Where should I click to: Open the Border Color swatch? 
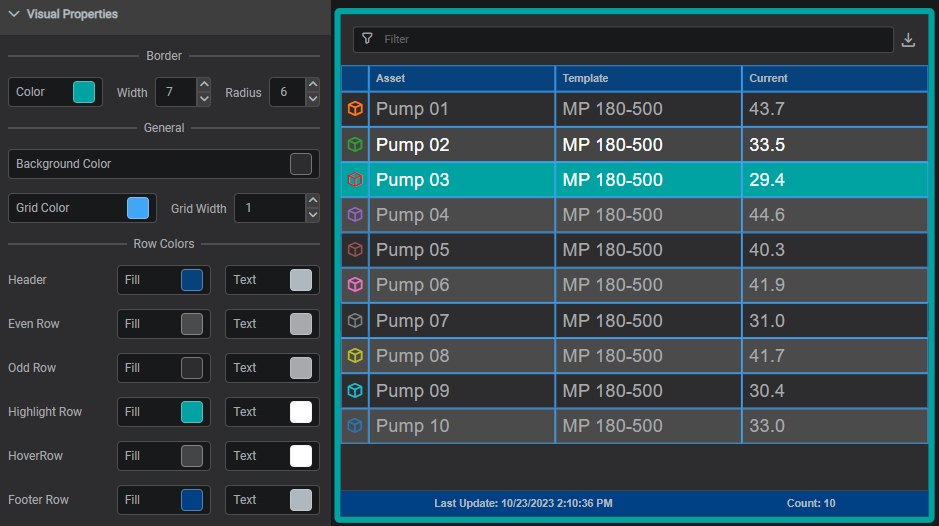pos(84,92)
